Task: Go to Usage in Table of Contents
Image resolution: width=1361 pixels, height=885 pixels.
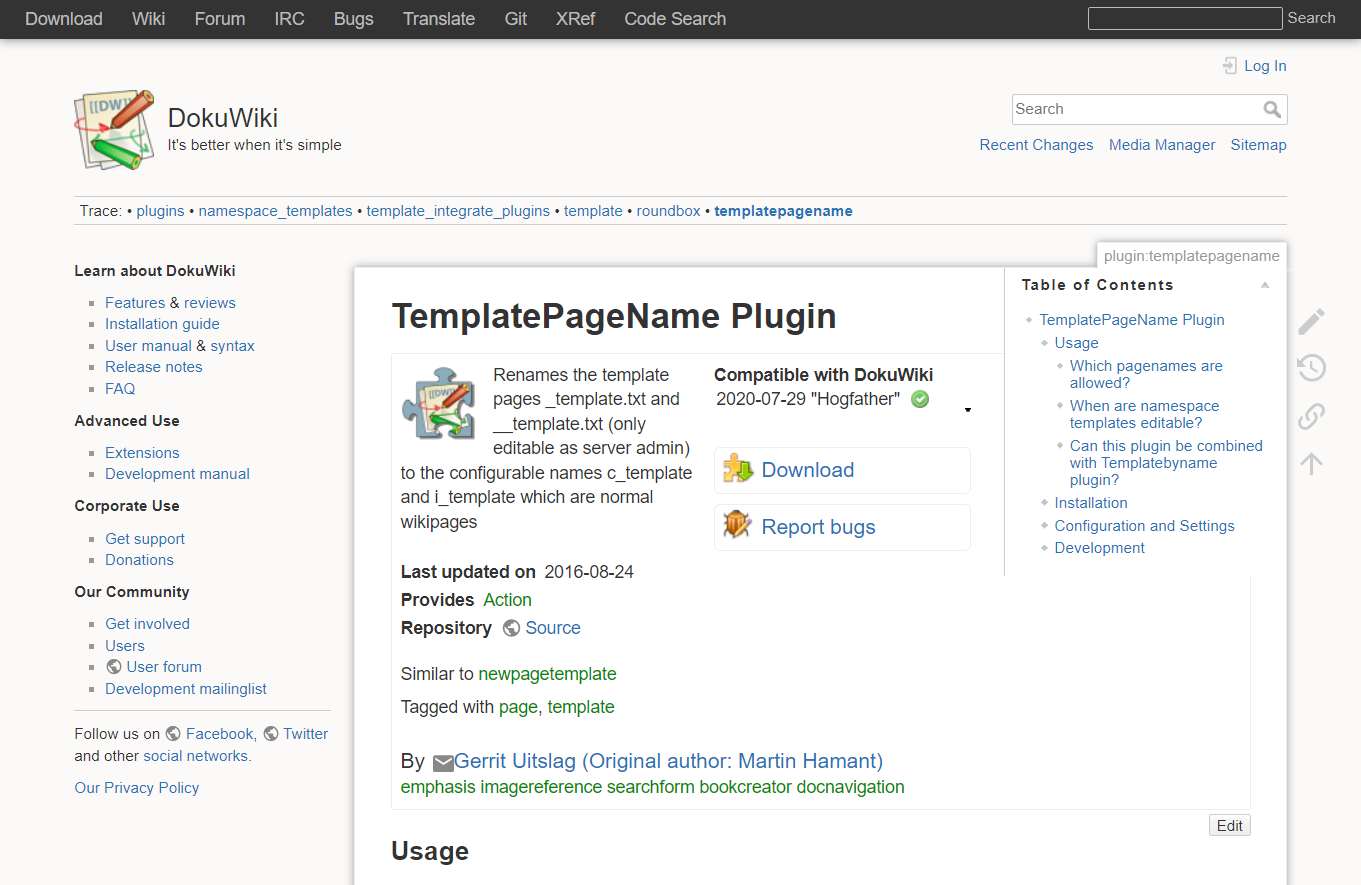Action: (1076, 343)
